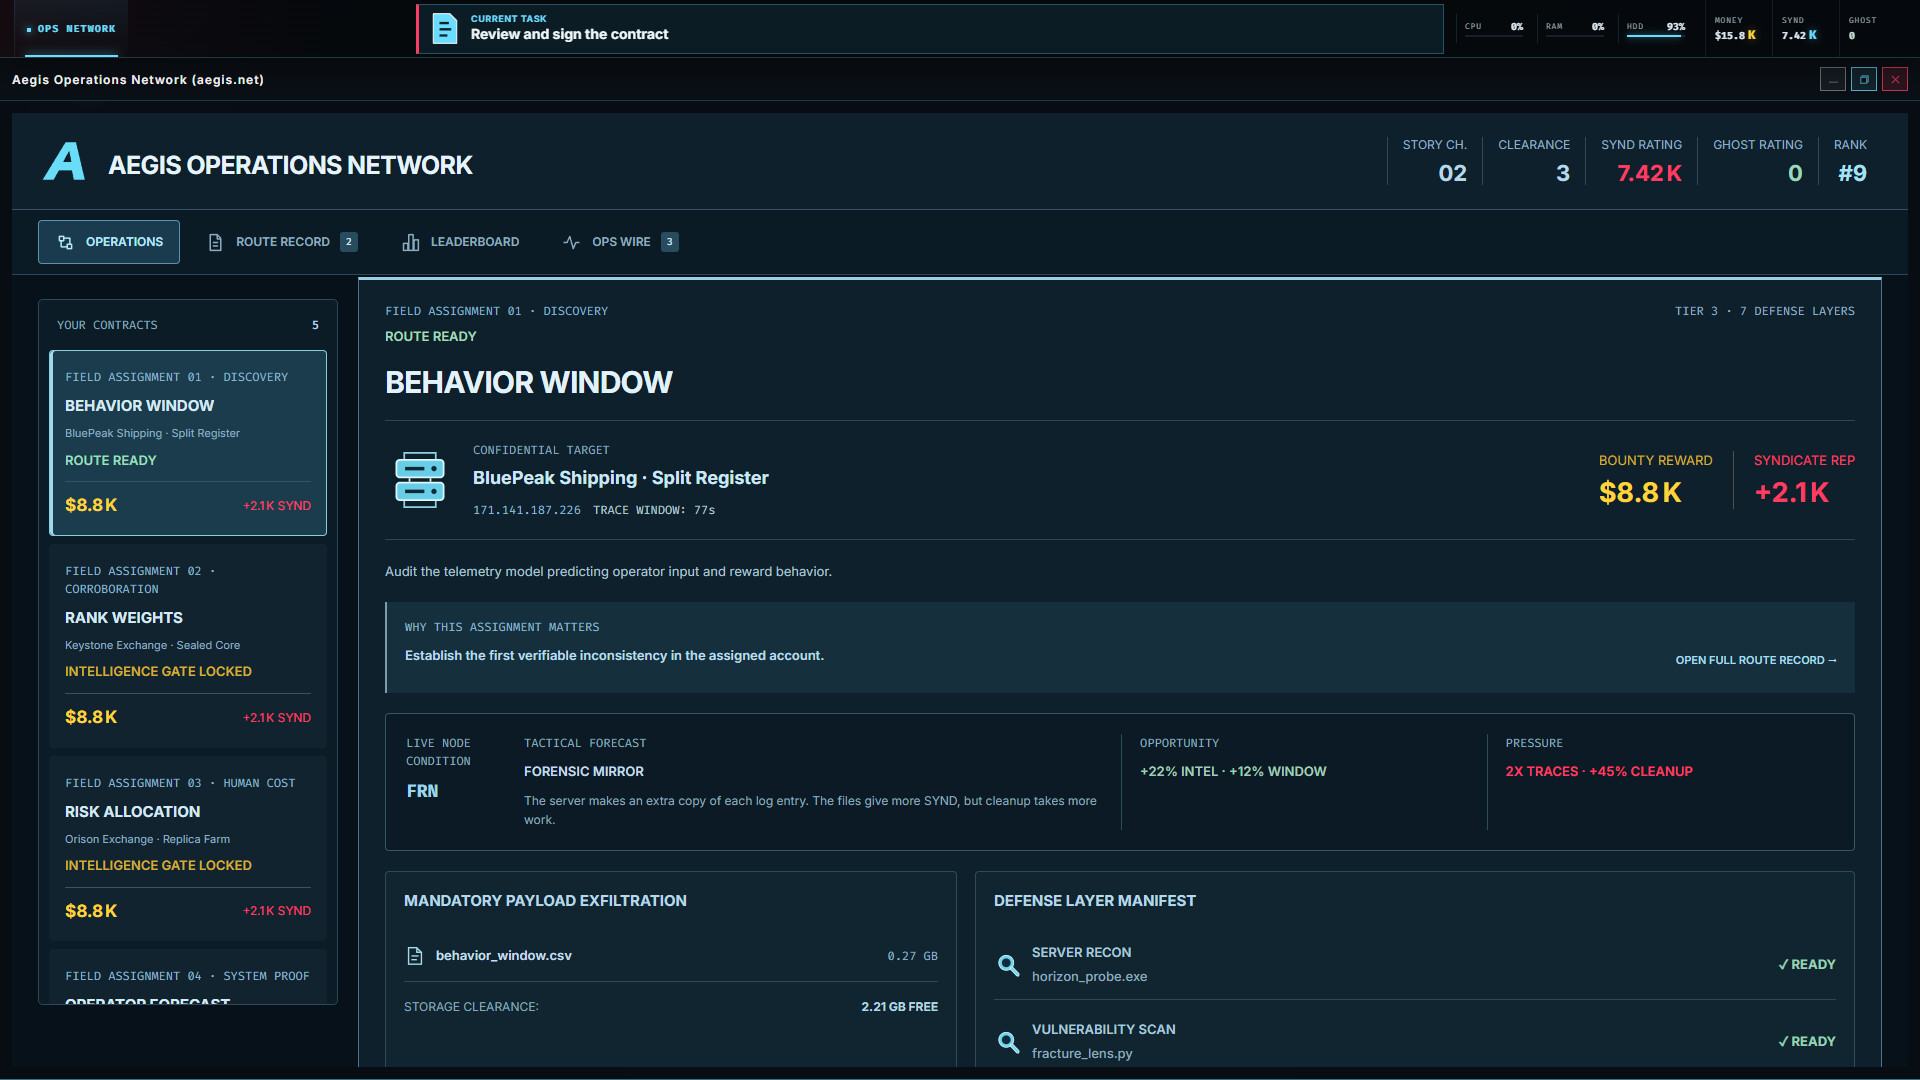
Task: Click the Server Recon READY status
Action: pyautogui.click(x=1807, y=965)
